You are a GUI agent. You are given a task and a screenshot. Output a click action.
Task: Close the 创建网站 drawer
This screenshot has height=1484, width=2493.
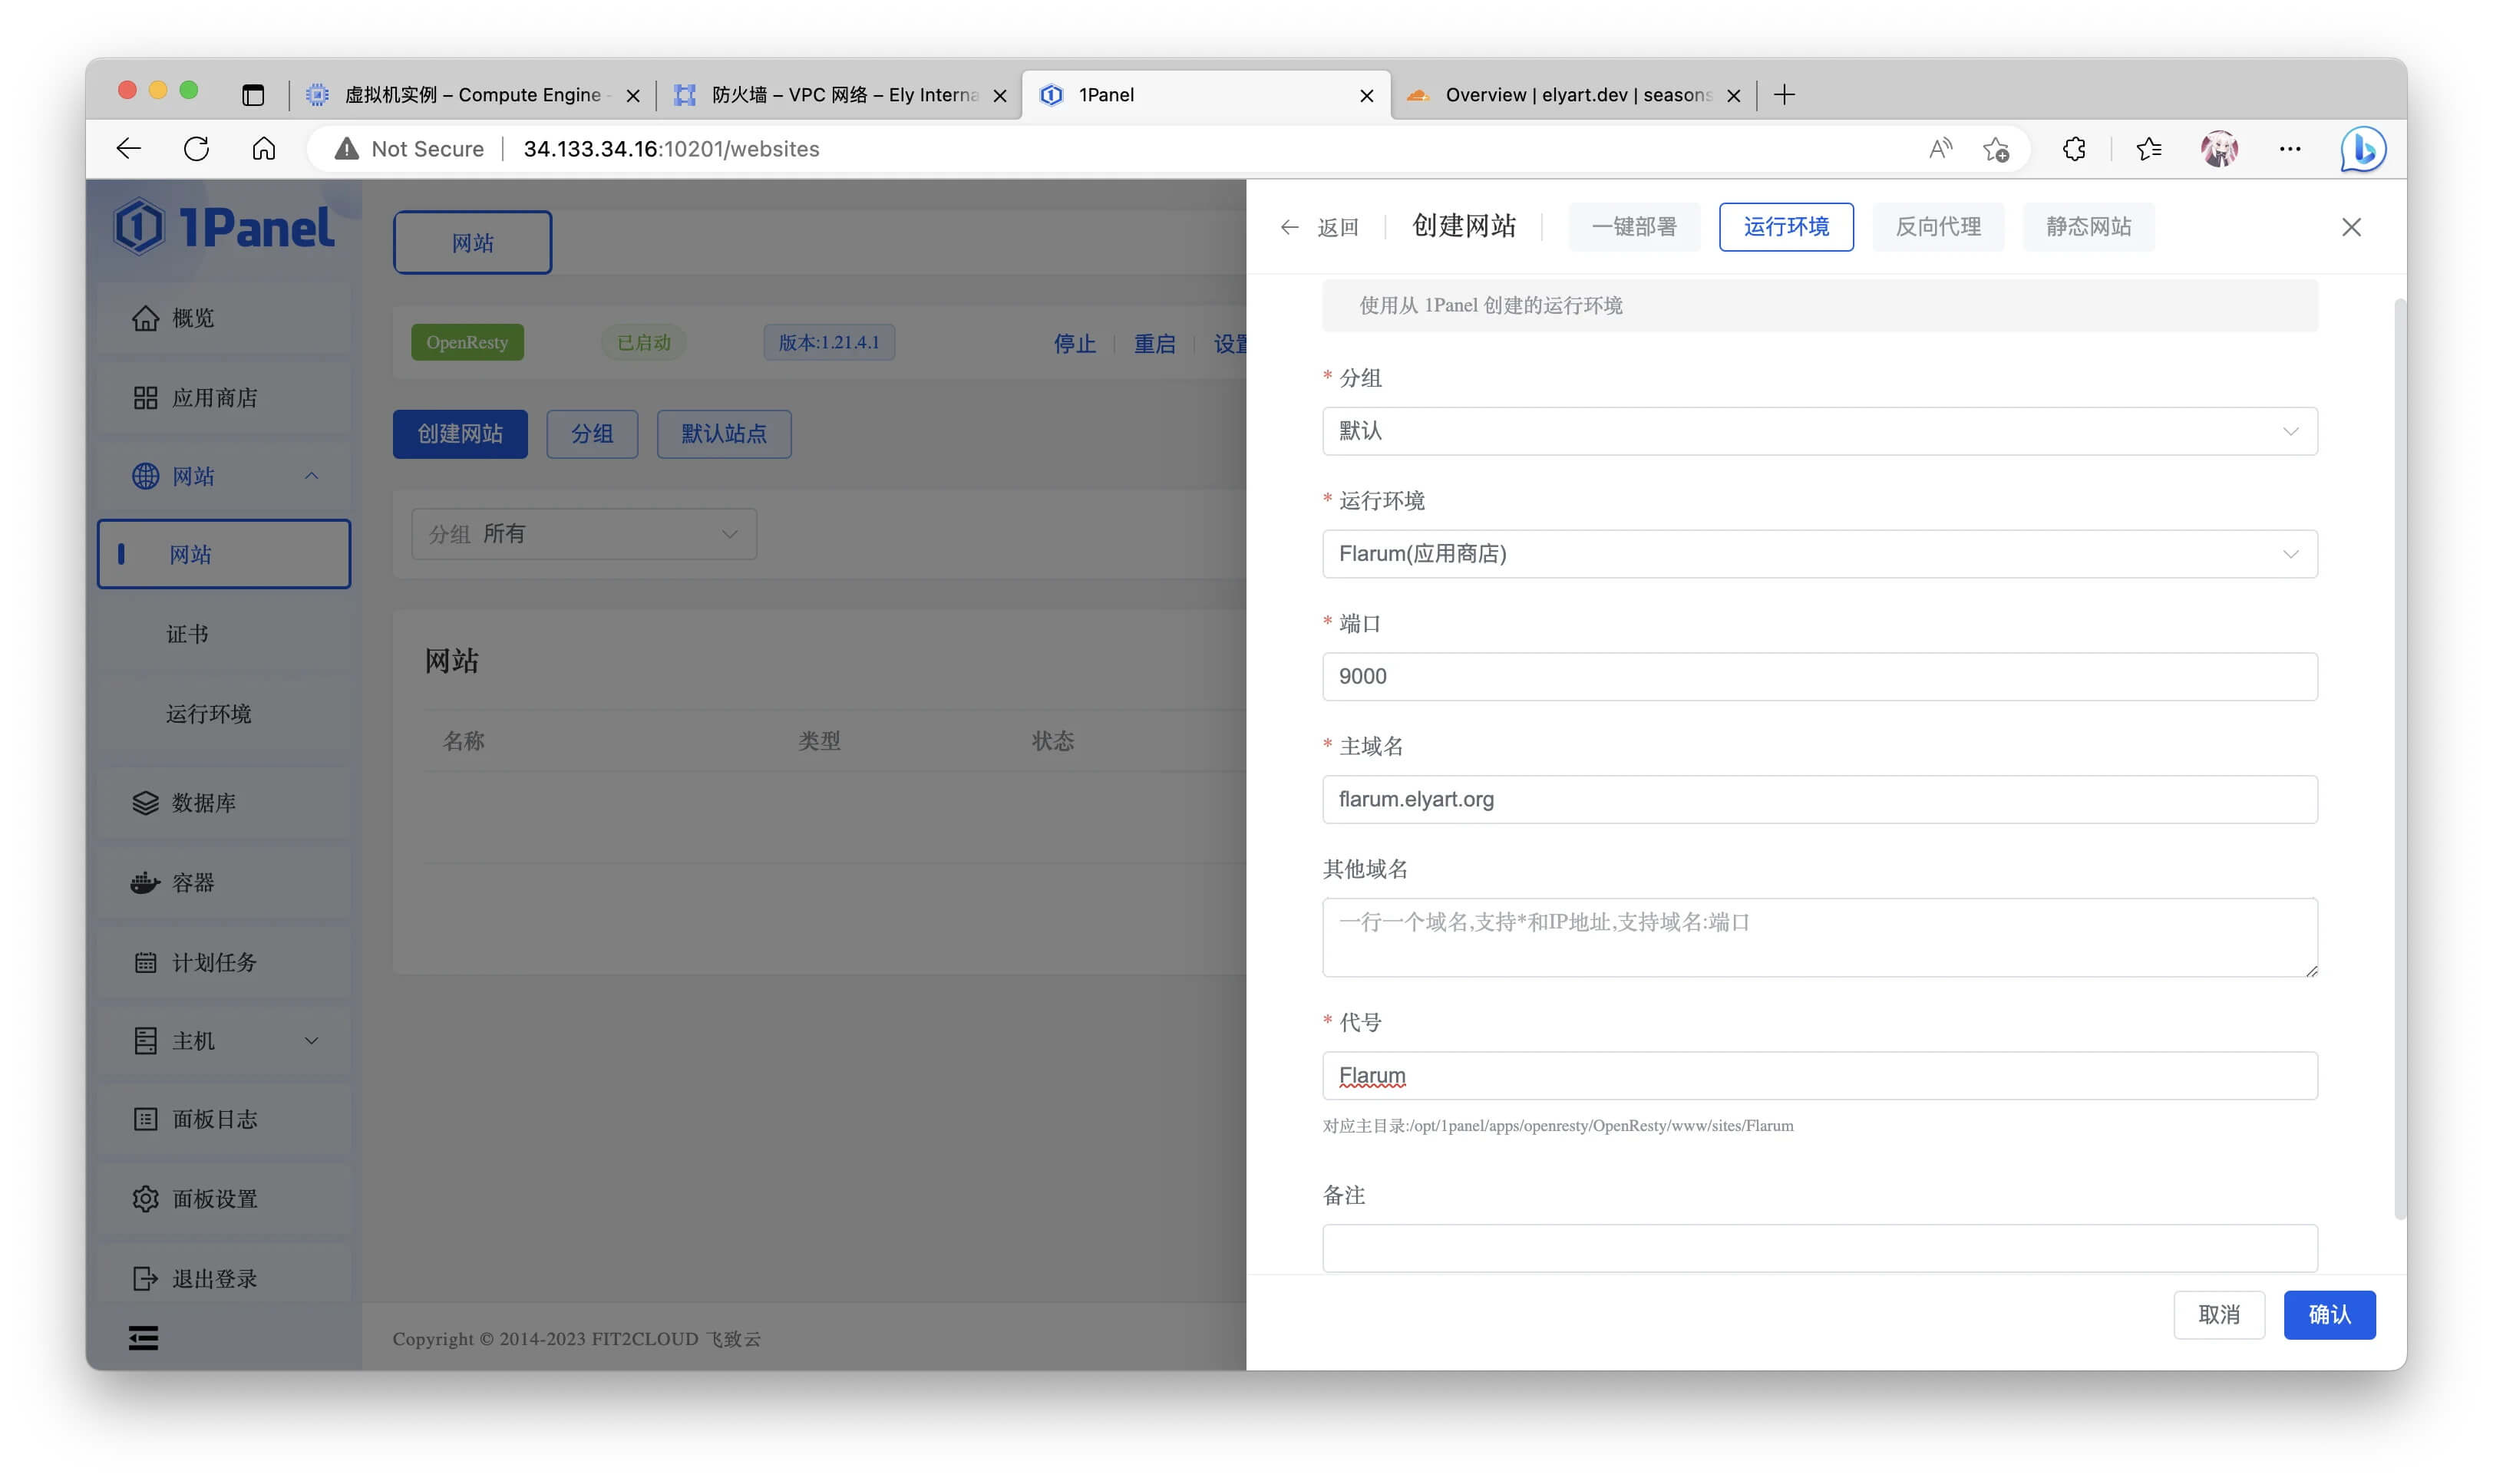(x=2351, y=227)
